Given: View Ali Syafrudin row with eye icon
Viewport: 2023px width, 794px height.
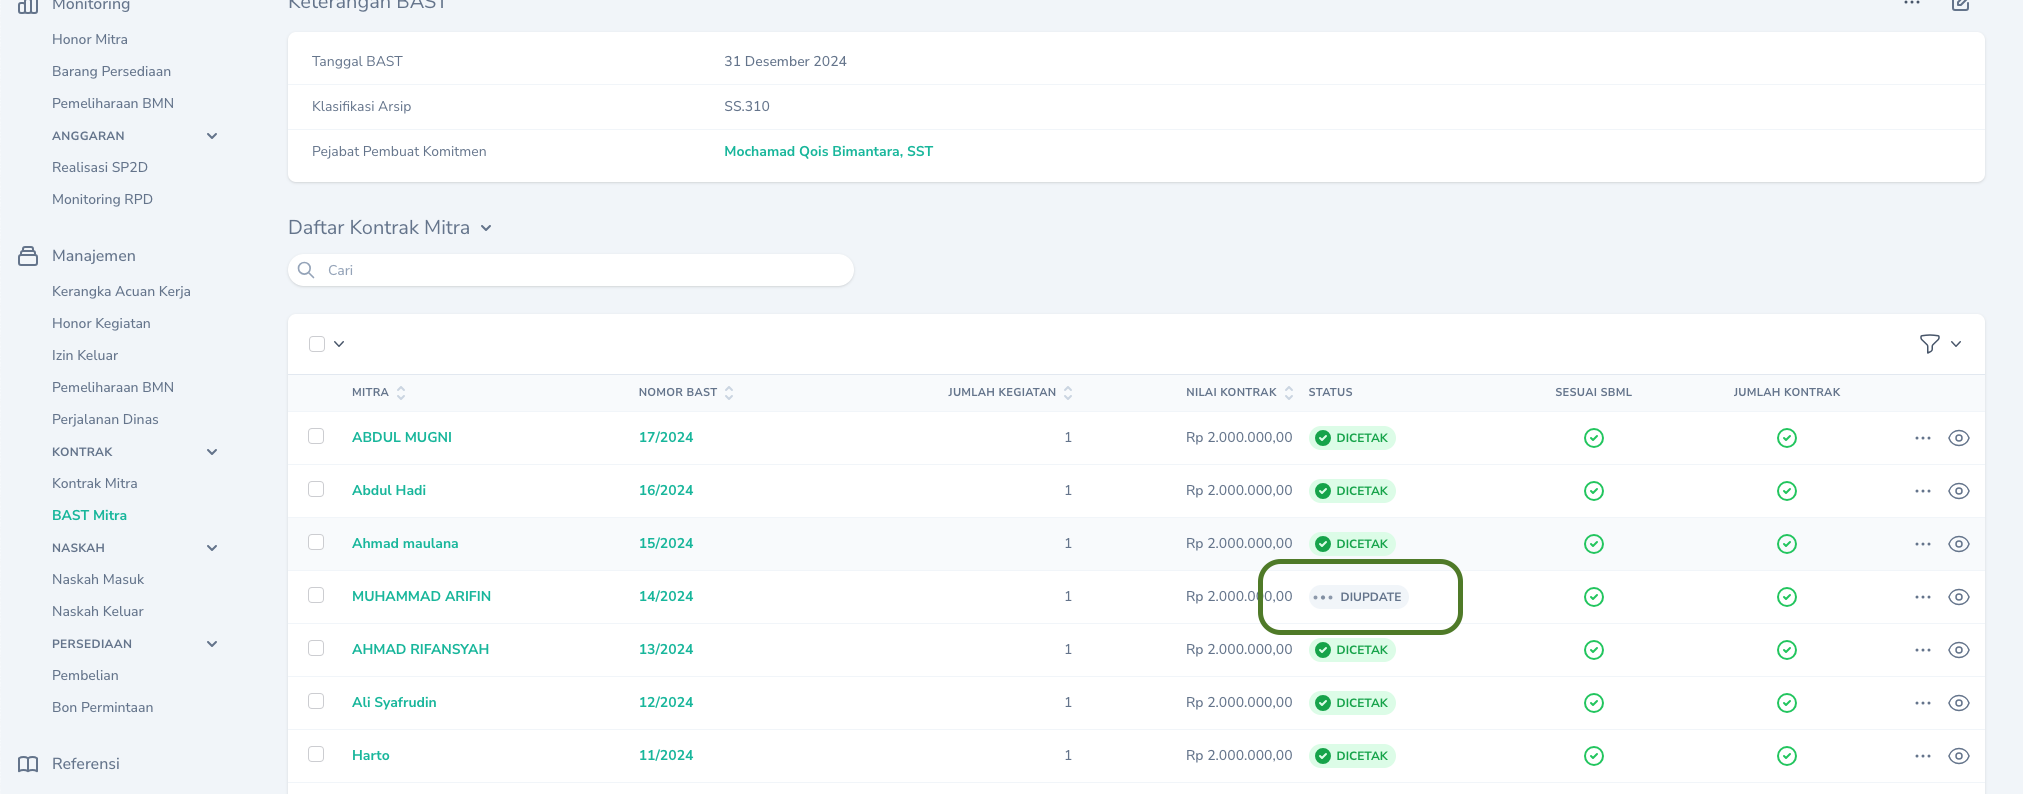Looking at the screenshot, I should coord(1959,703).
